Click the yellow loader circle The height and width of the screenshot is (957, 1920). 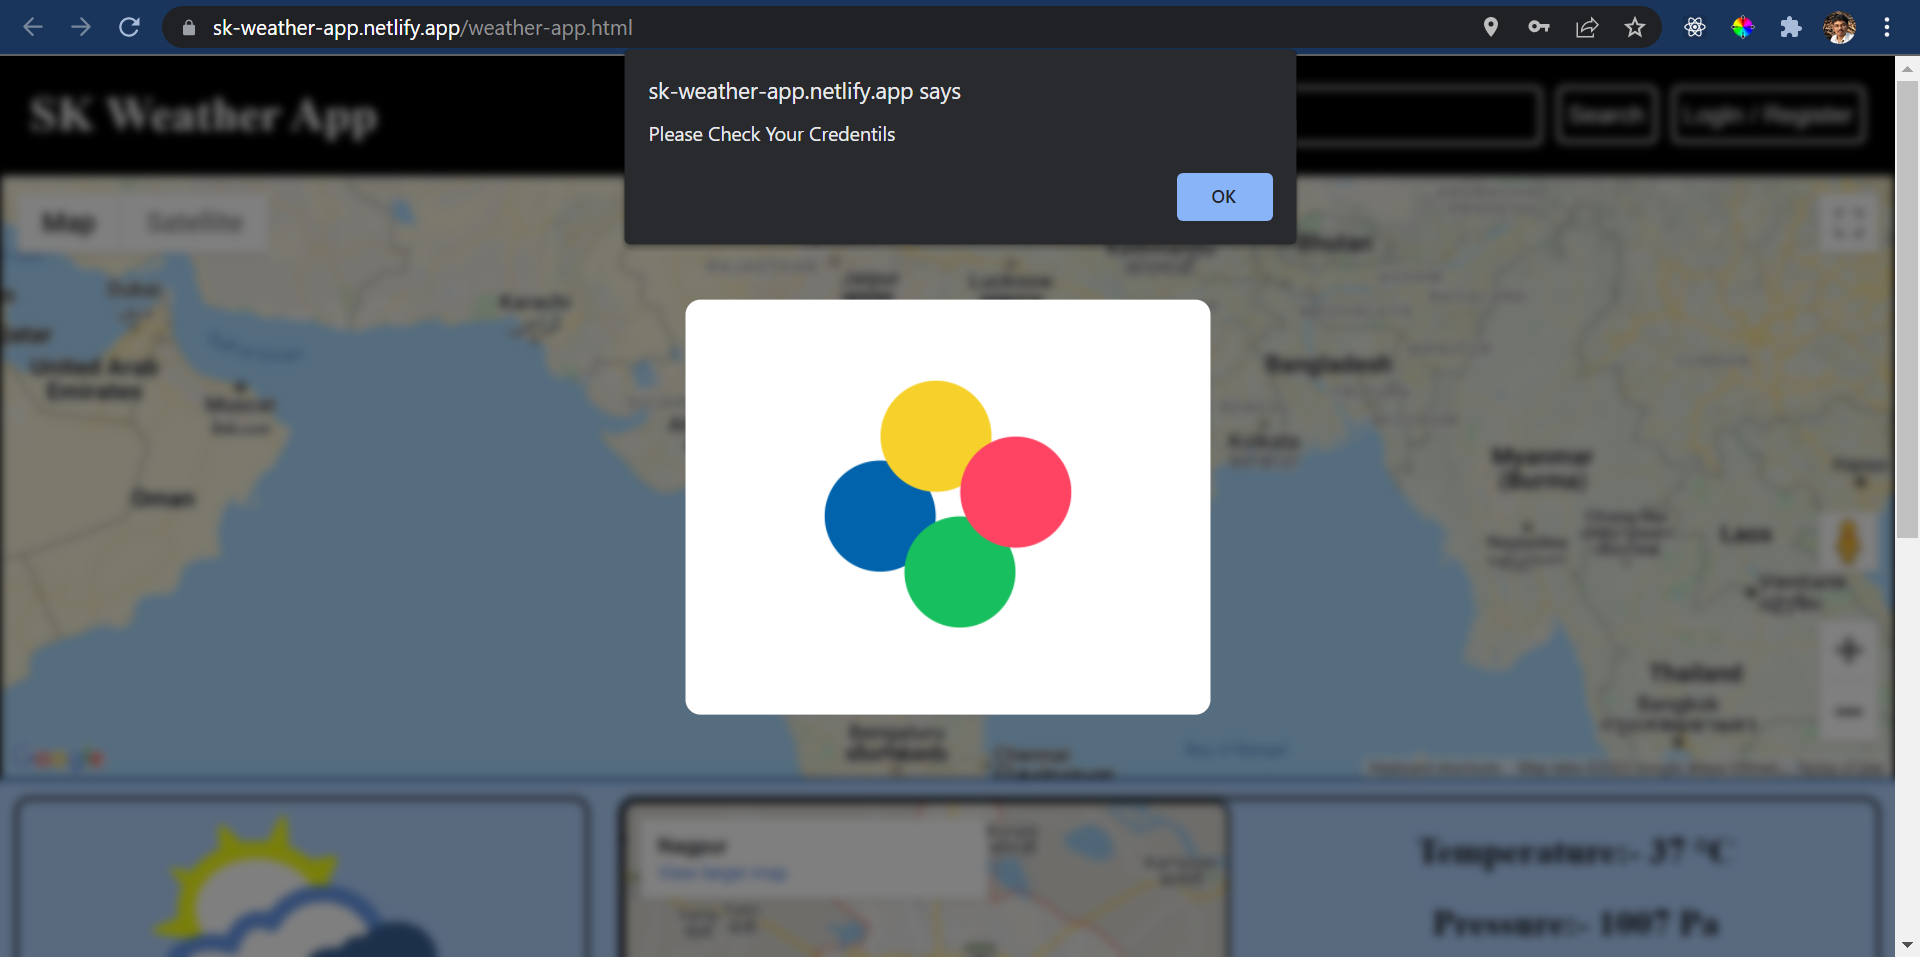pyautogui.click(x=936, y=436)
